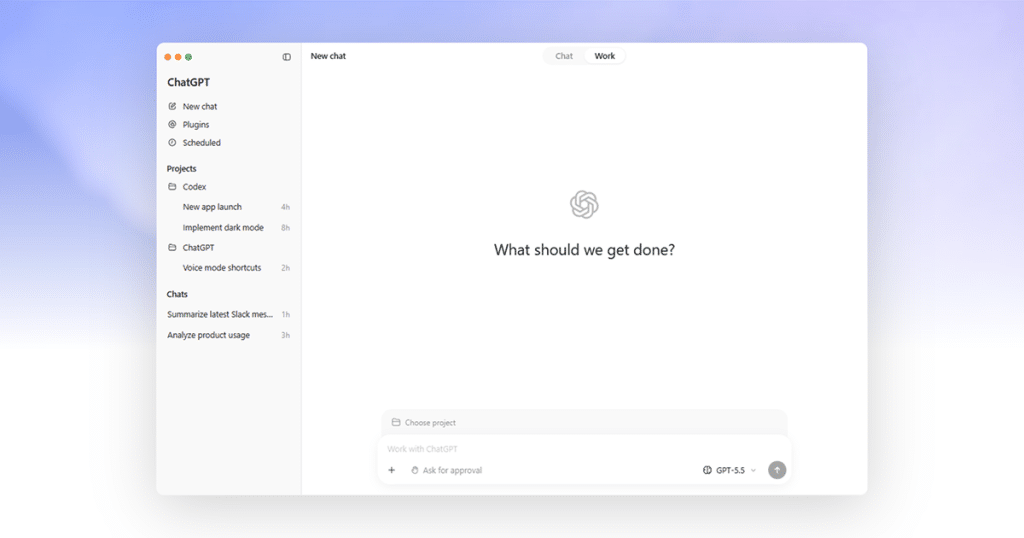Select the Work mode tab

click(x=605, y=56)
